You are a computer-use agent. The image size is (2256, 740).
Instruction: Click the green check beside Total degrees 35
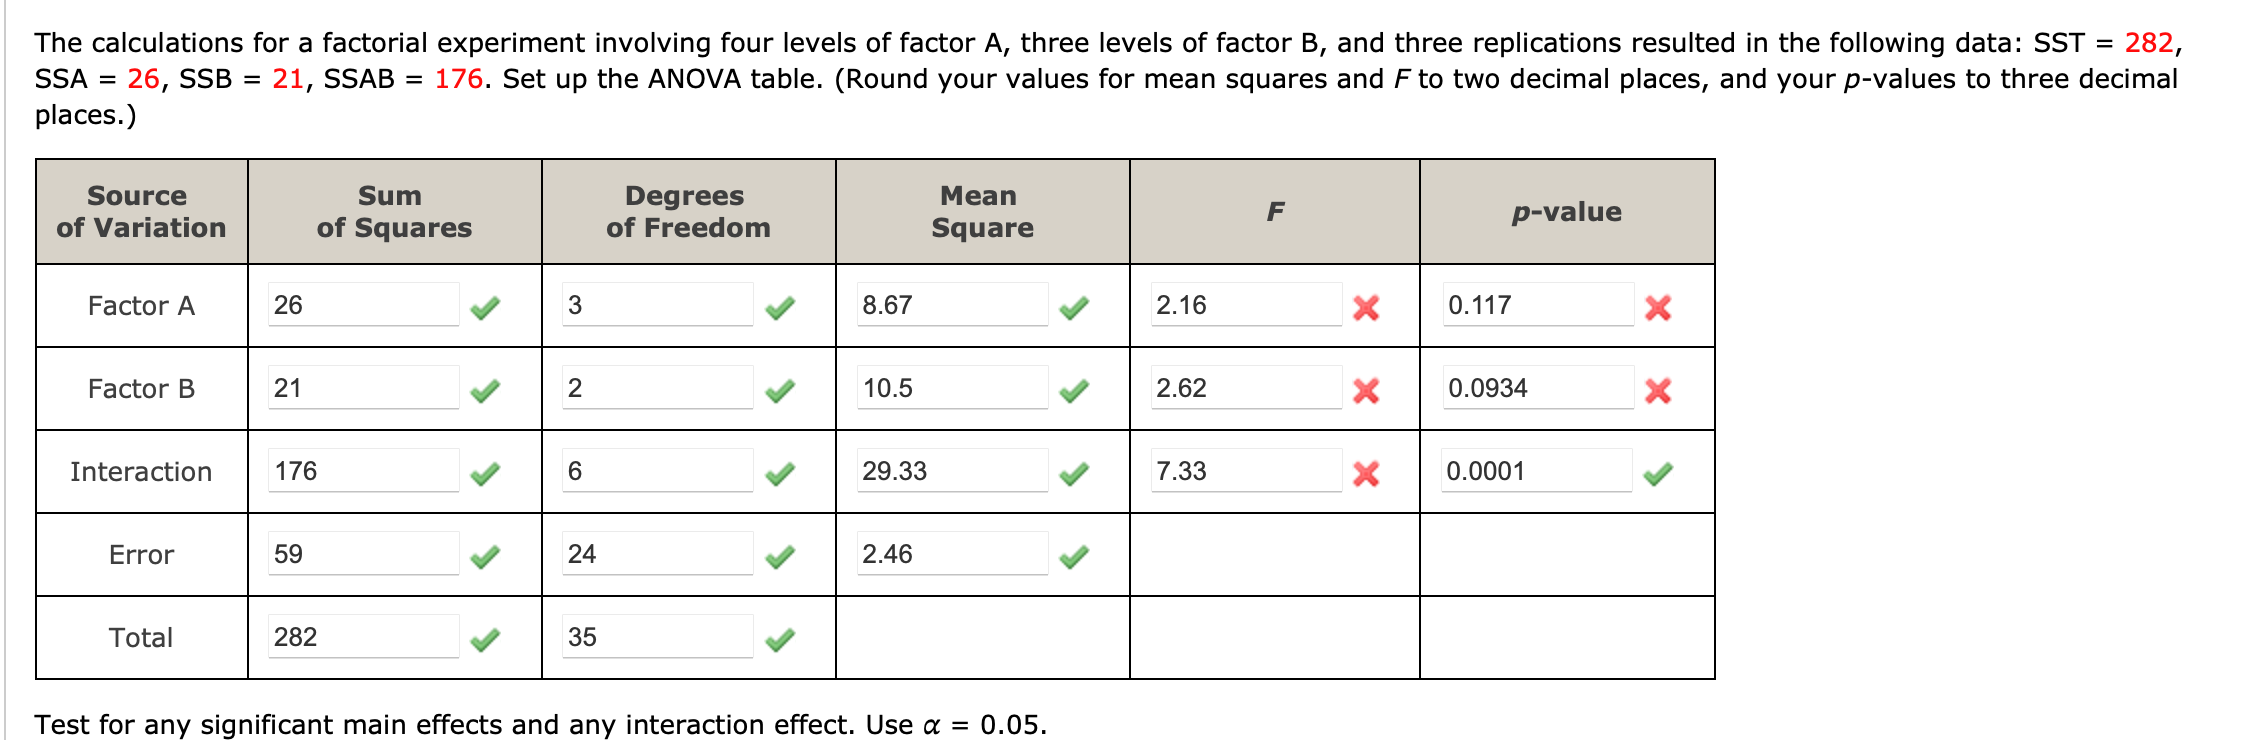coord(782,639)
